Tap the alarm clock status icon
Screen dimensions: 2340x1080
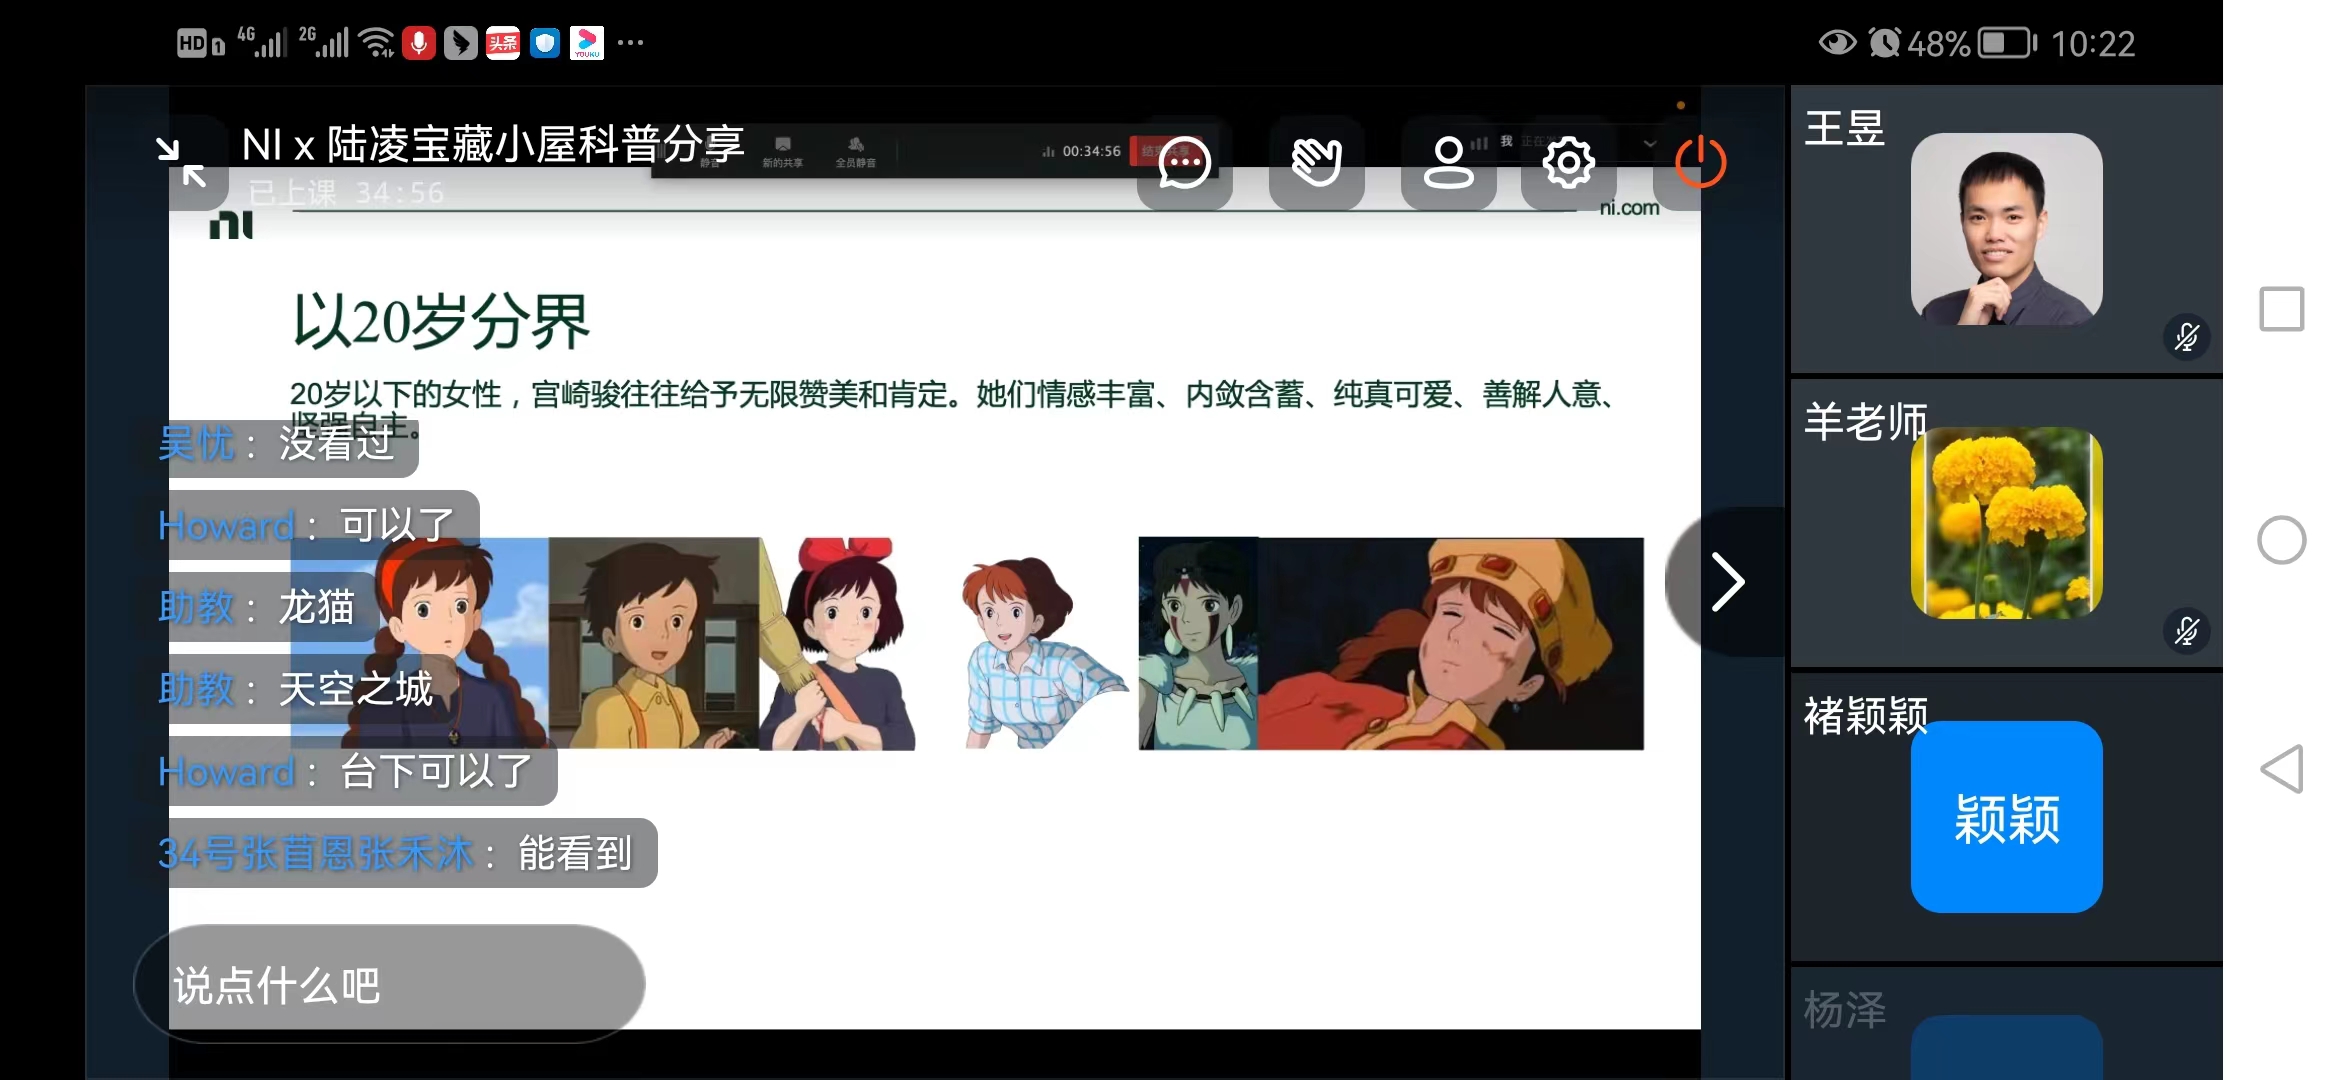(1885, 43)
